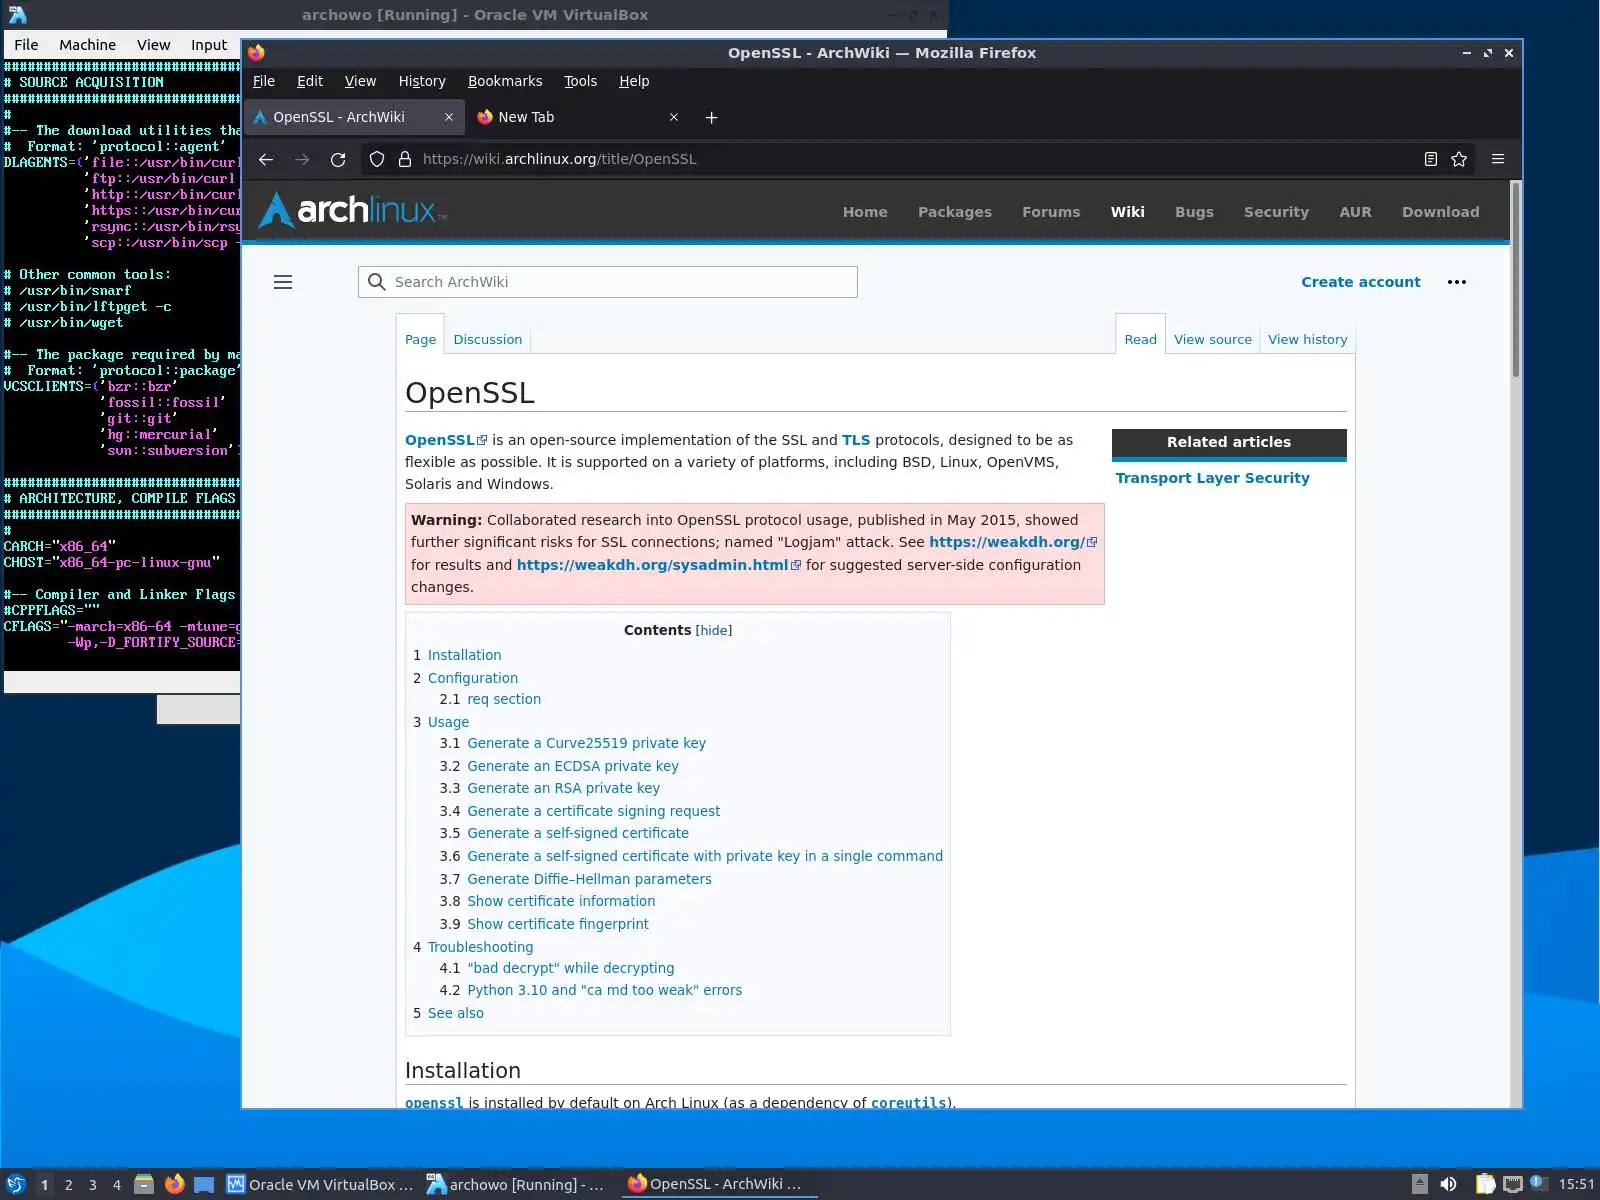The image size is (1600, 1200).
Task: Open Firefox Bookmarks menu
Action: (x=505, y=81)
